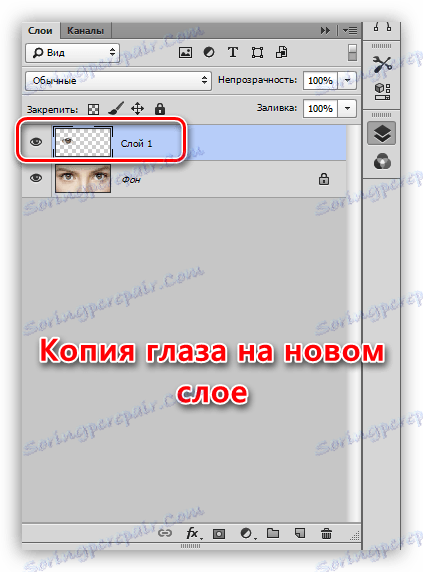Open the Layers panel stack icon
Viewport: 423px width, 572px height.
click(382, 133)
